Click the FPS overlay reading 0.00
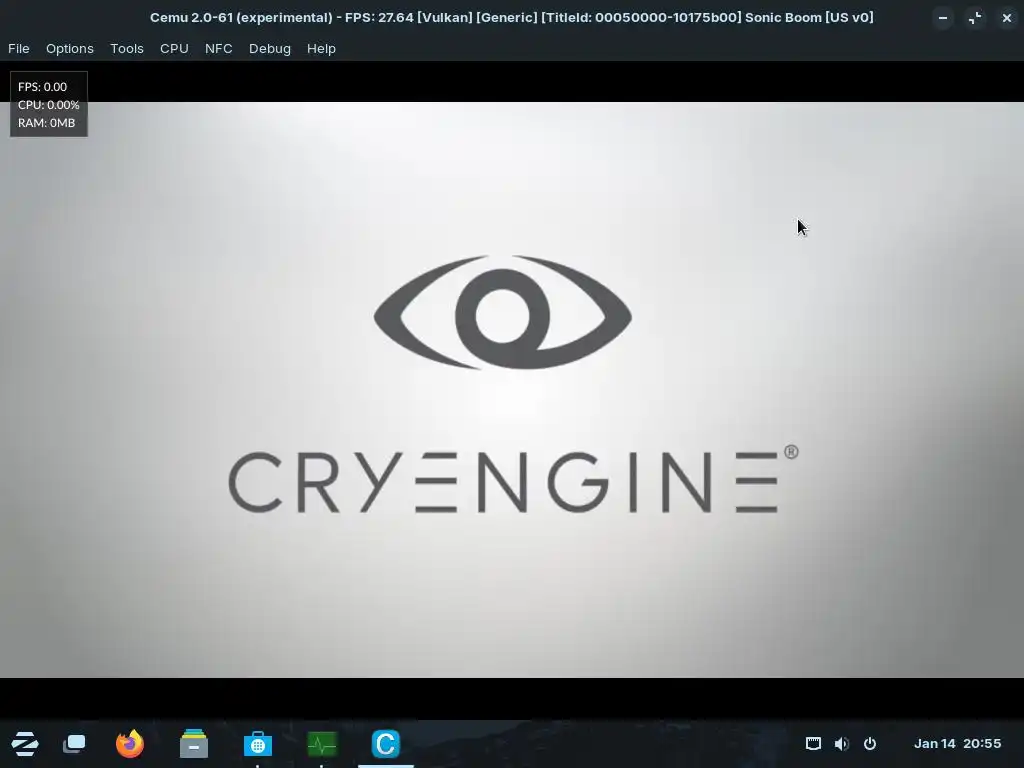Screen dimensions: 1024x768 tap(42, 86)
